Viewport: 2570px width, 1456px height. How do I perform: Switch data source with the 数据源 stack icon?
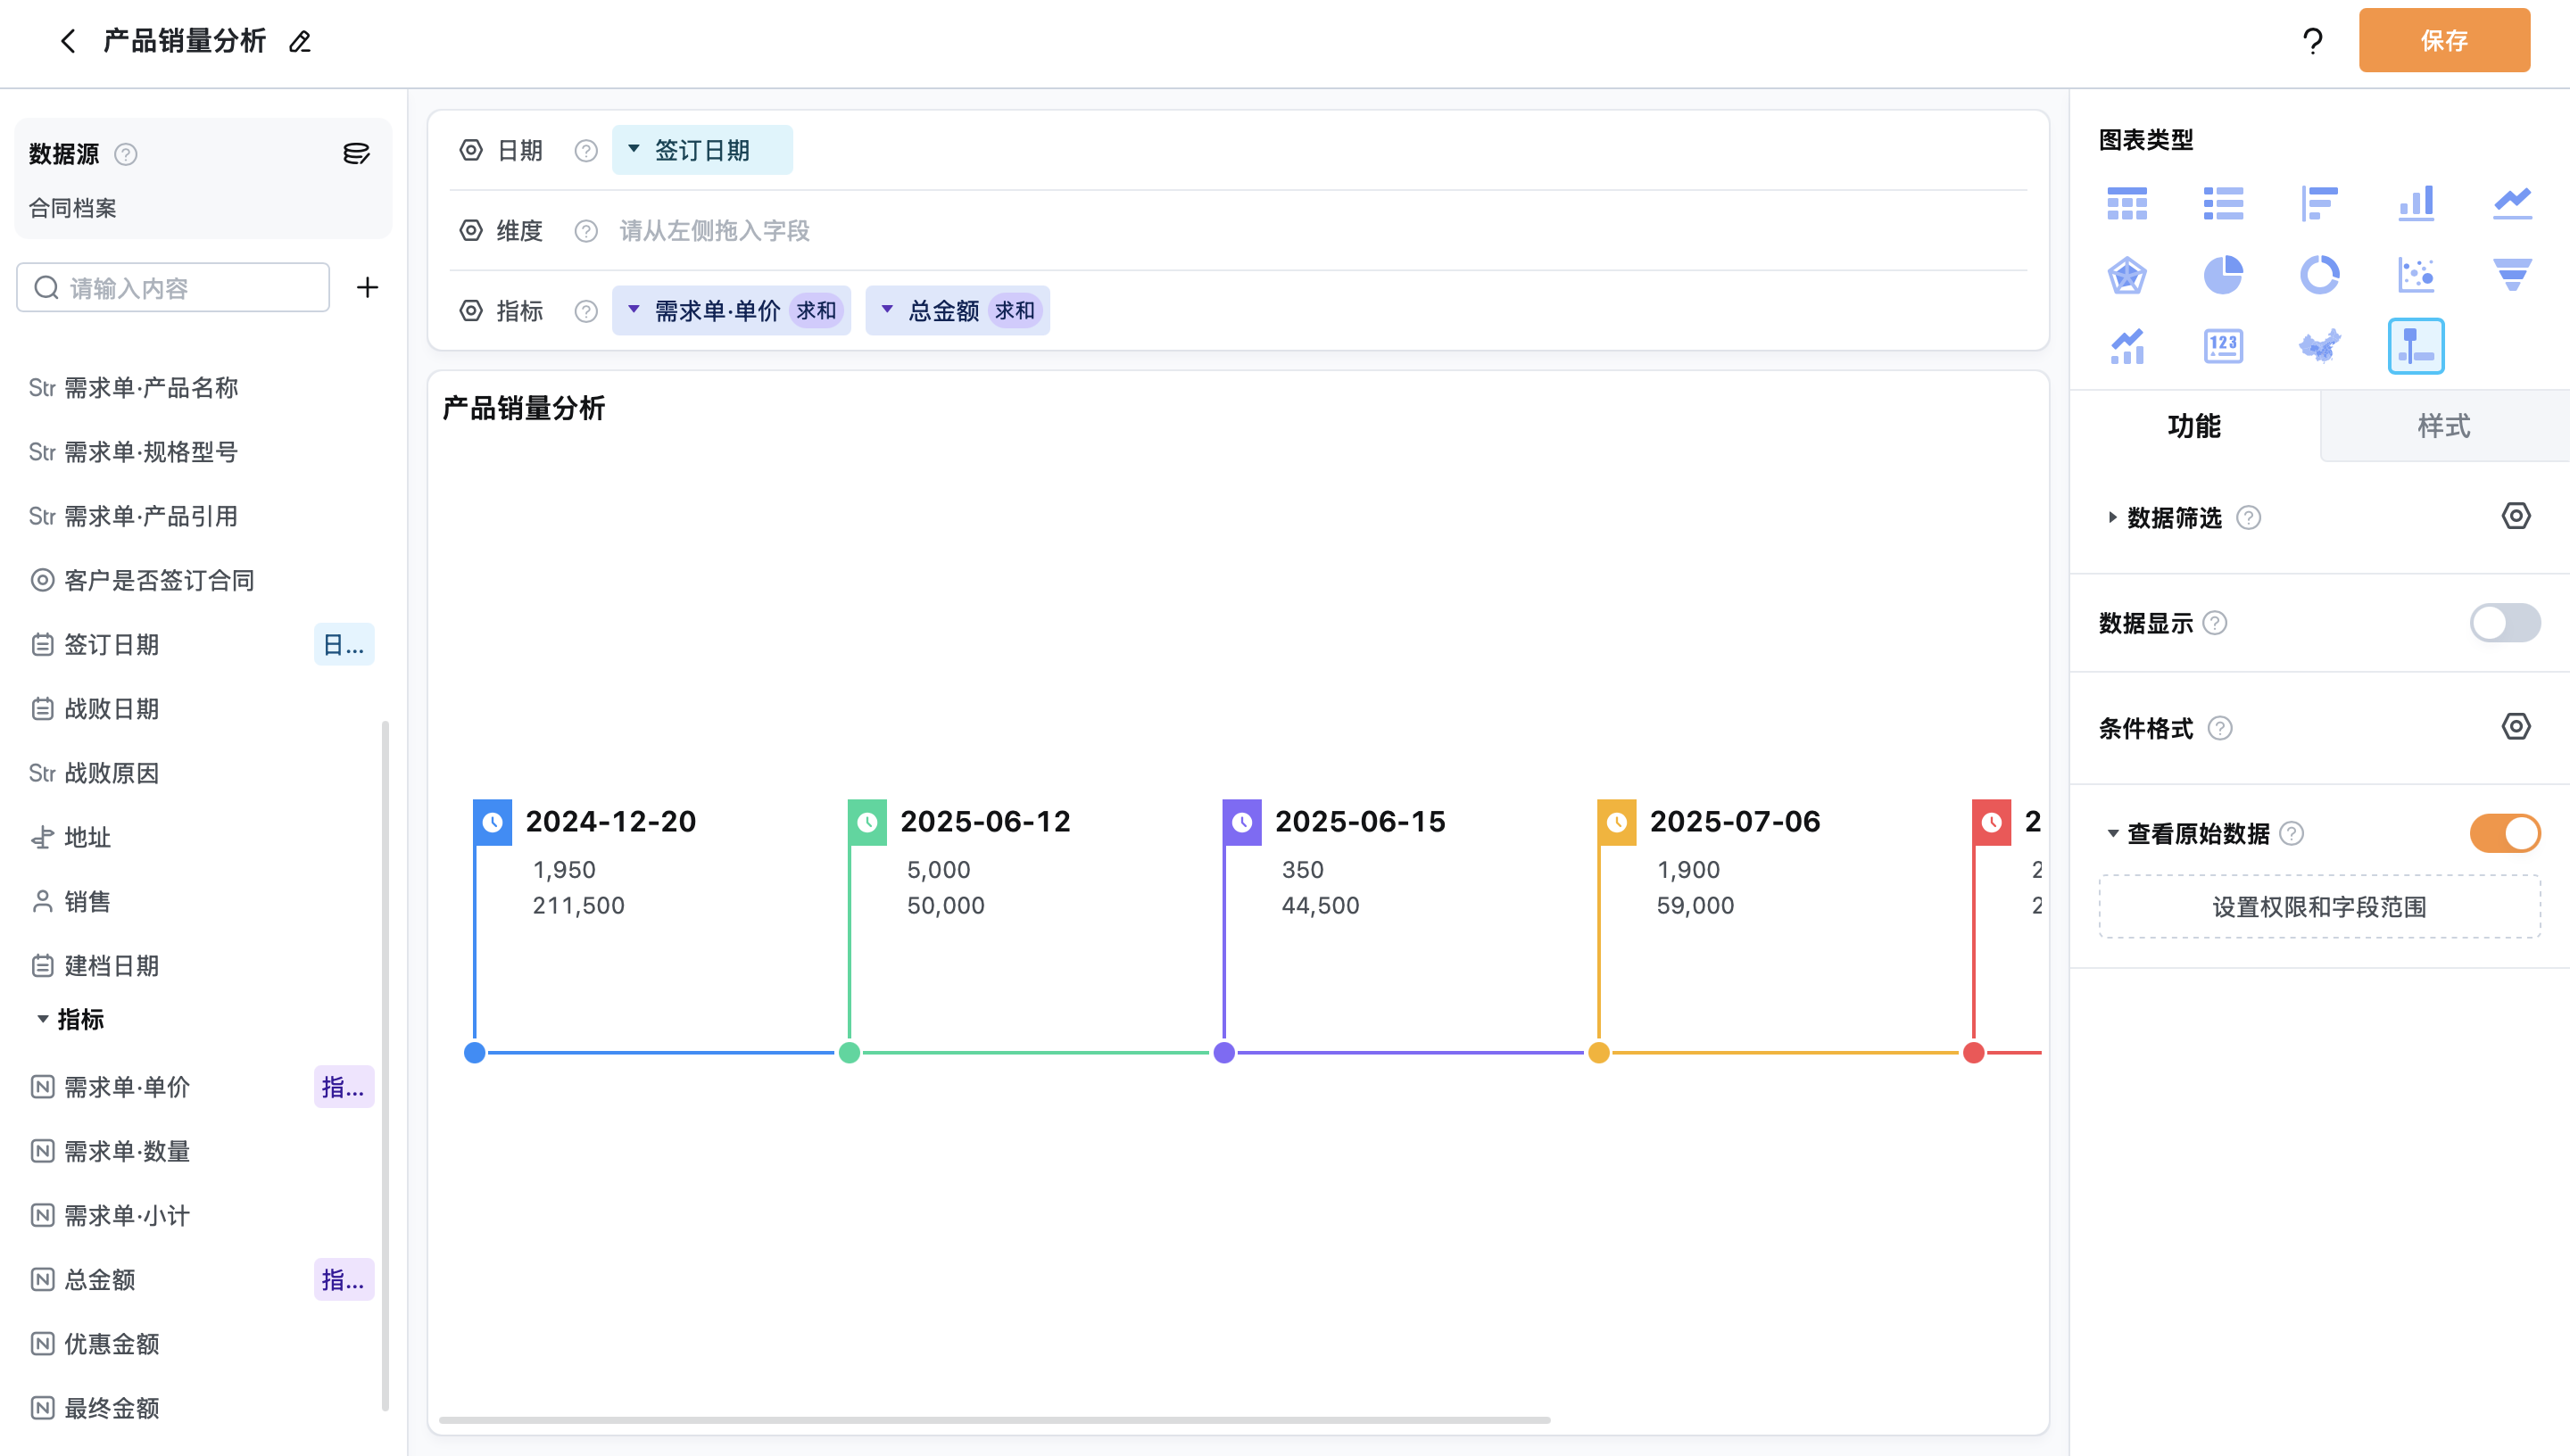tap(356, 153)
